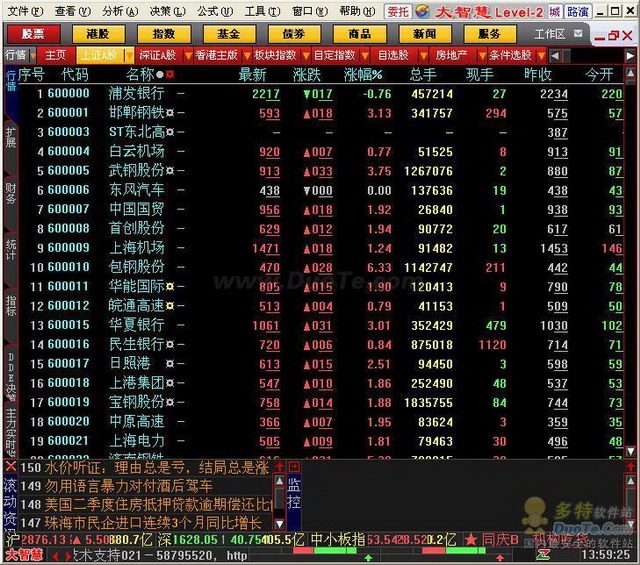640x565 pixels.
Task: Click the red up-arrow at monitor panel's right edge
Action: coord(631,467)
